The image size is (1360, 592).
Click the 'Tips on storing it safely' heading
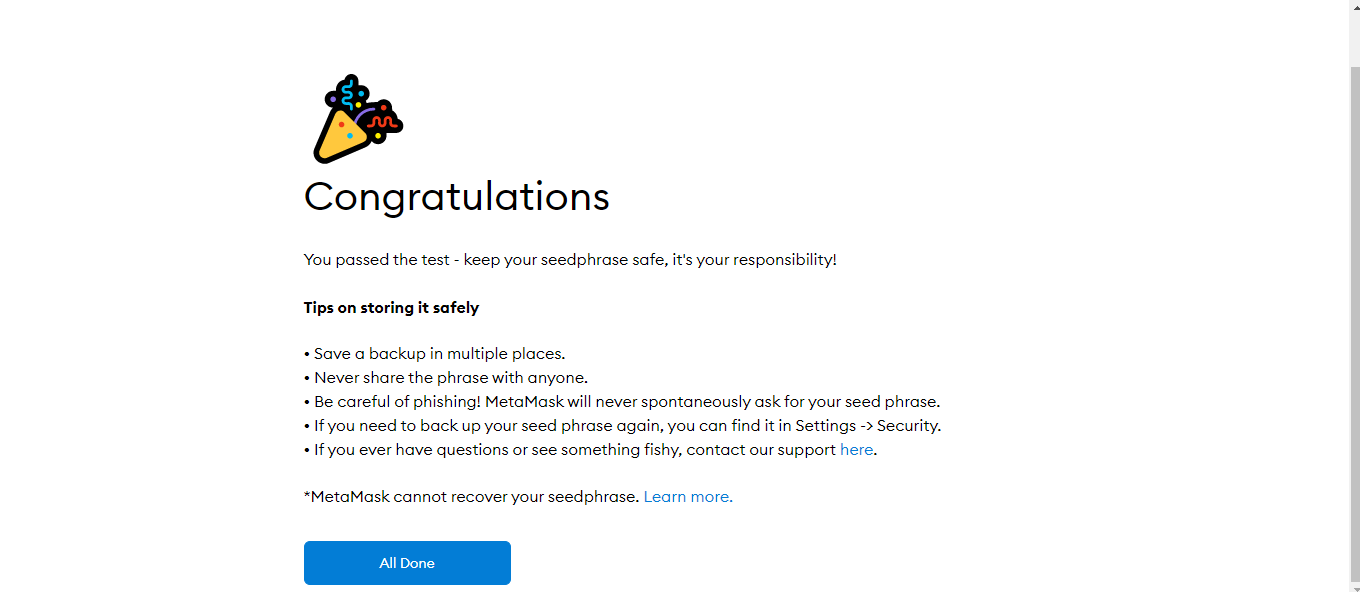point(391,308)
